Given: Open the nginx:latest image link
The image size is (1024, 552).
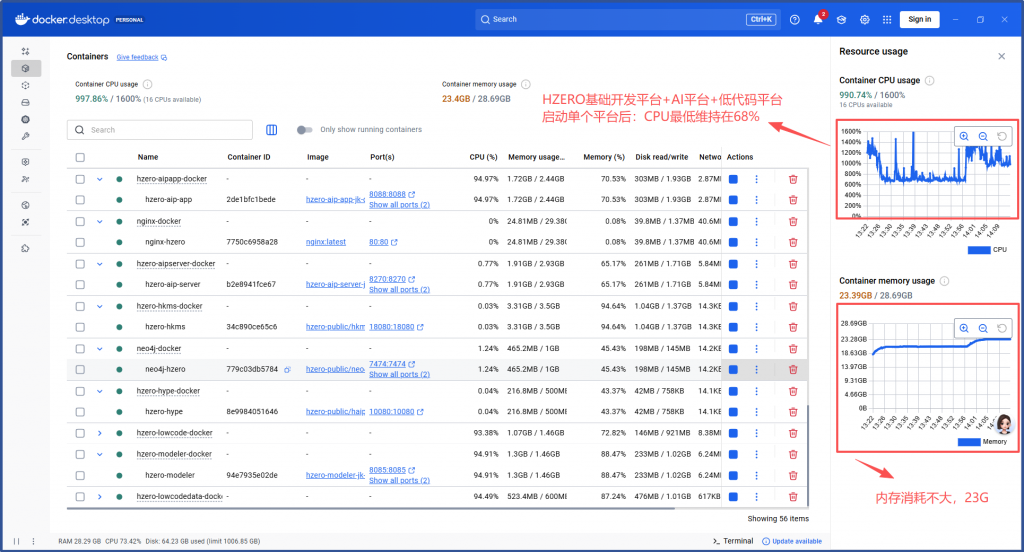Looking at the screenshot, I should [325, 242].
